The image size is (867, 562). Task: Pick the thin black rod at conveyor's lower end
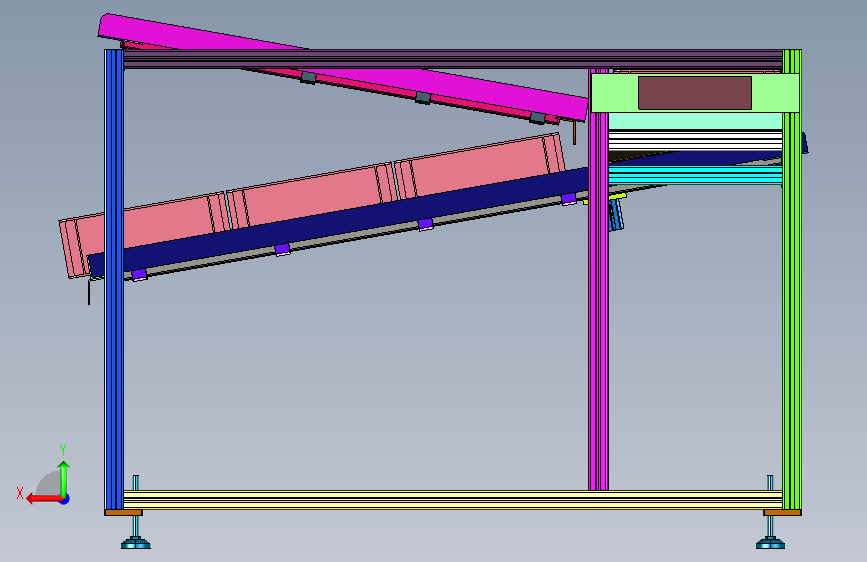point(89,292)
